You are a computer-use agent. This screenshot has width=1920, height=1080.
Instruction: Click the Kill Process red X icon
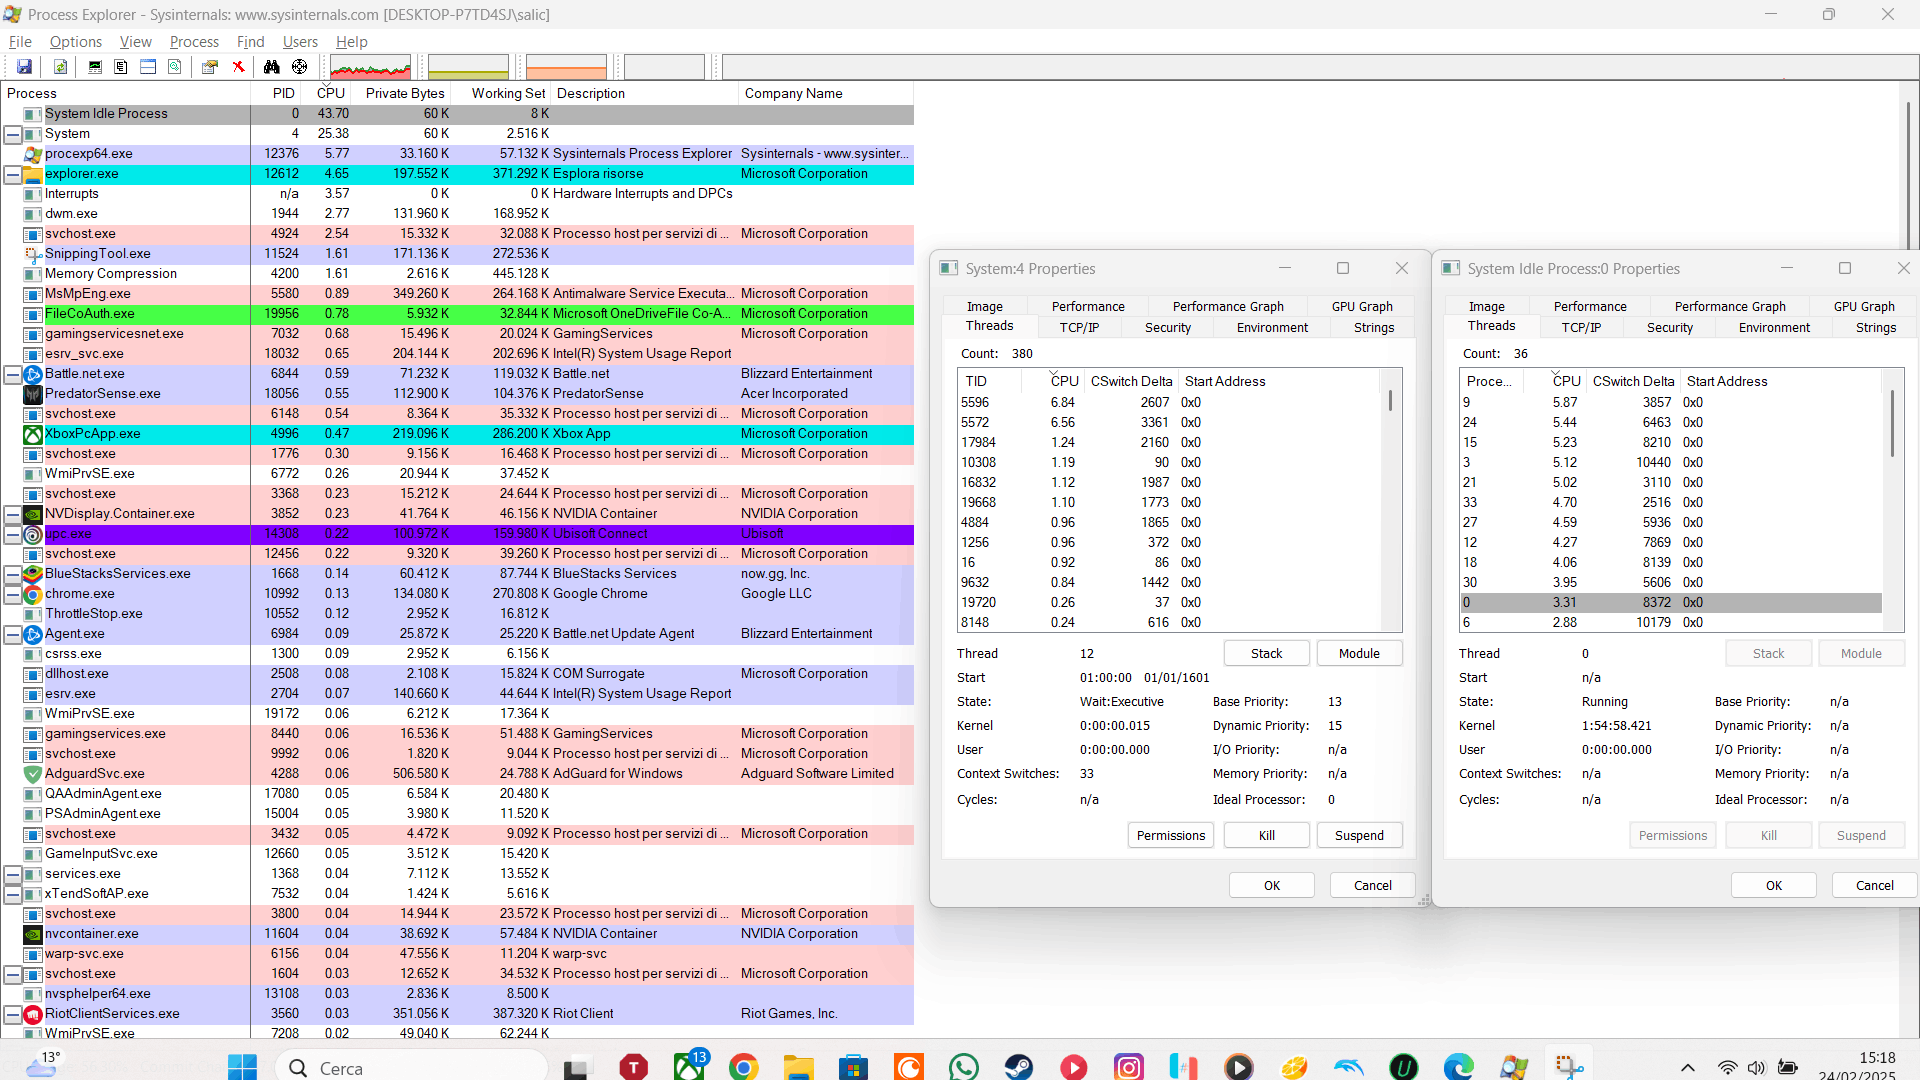click(x=238, y=67)
